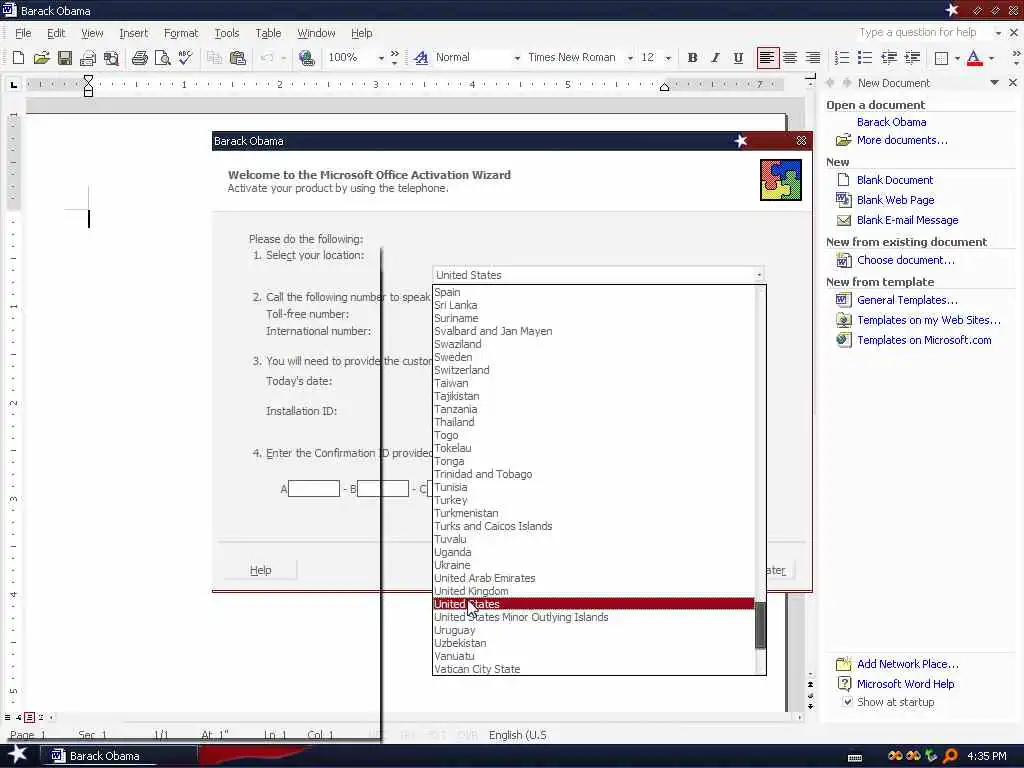Open Styles and Formatting AA icon
The width and height of the screenshot is (1024, 768).
421,58
